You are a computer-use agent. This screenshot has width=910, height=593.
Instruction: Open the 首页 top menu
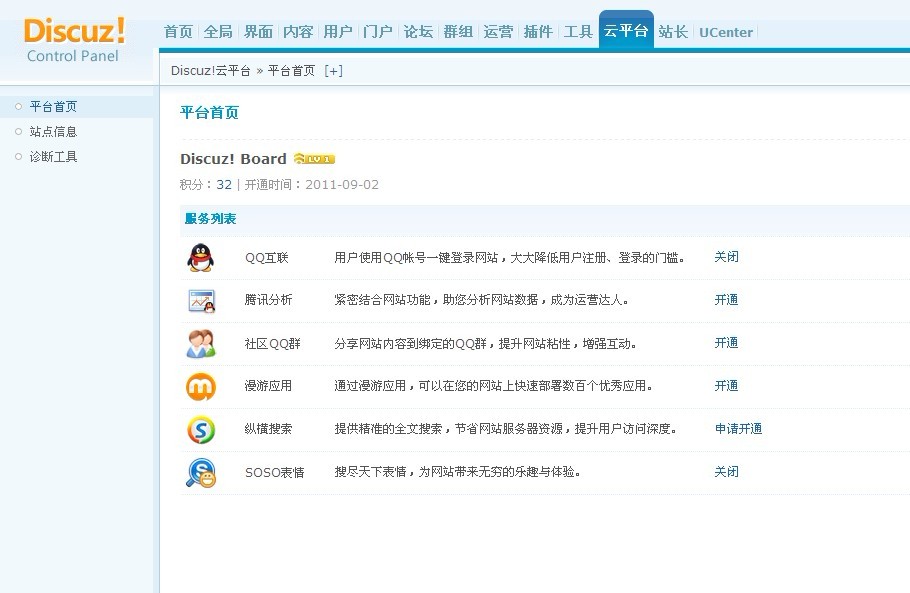coord(178,31)
